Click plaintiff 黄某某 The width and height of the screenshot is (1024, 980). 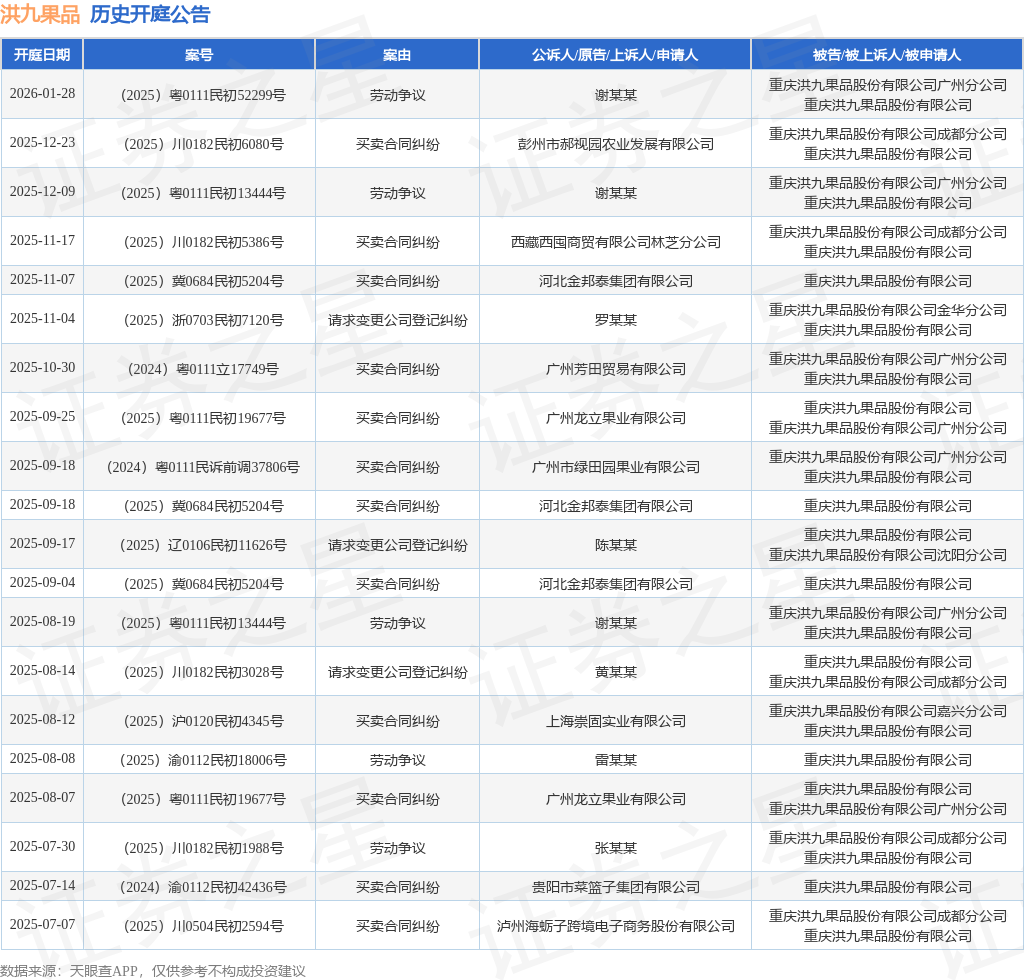point(615,672)
